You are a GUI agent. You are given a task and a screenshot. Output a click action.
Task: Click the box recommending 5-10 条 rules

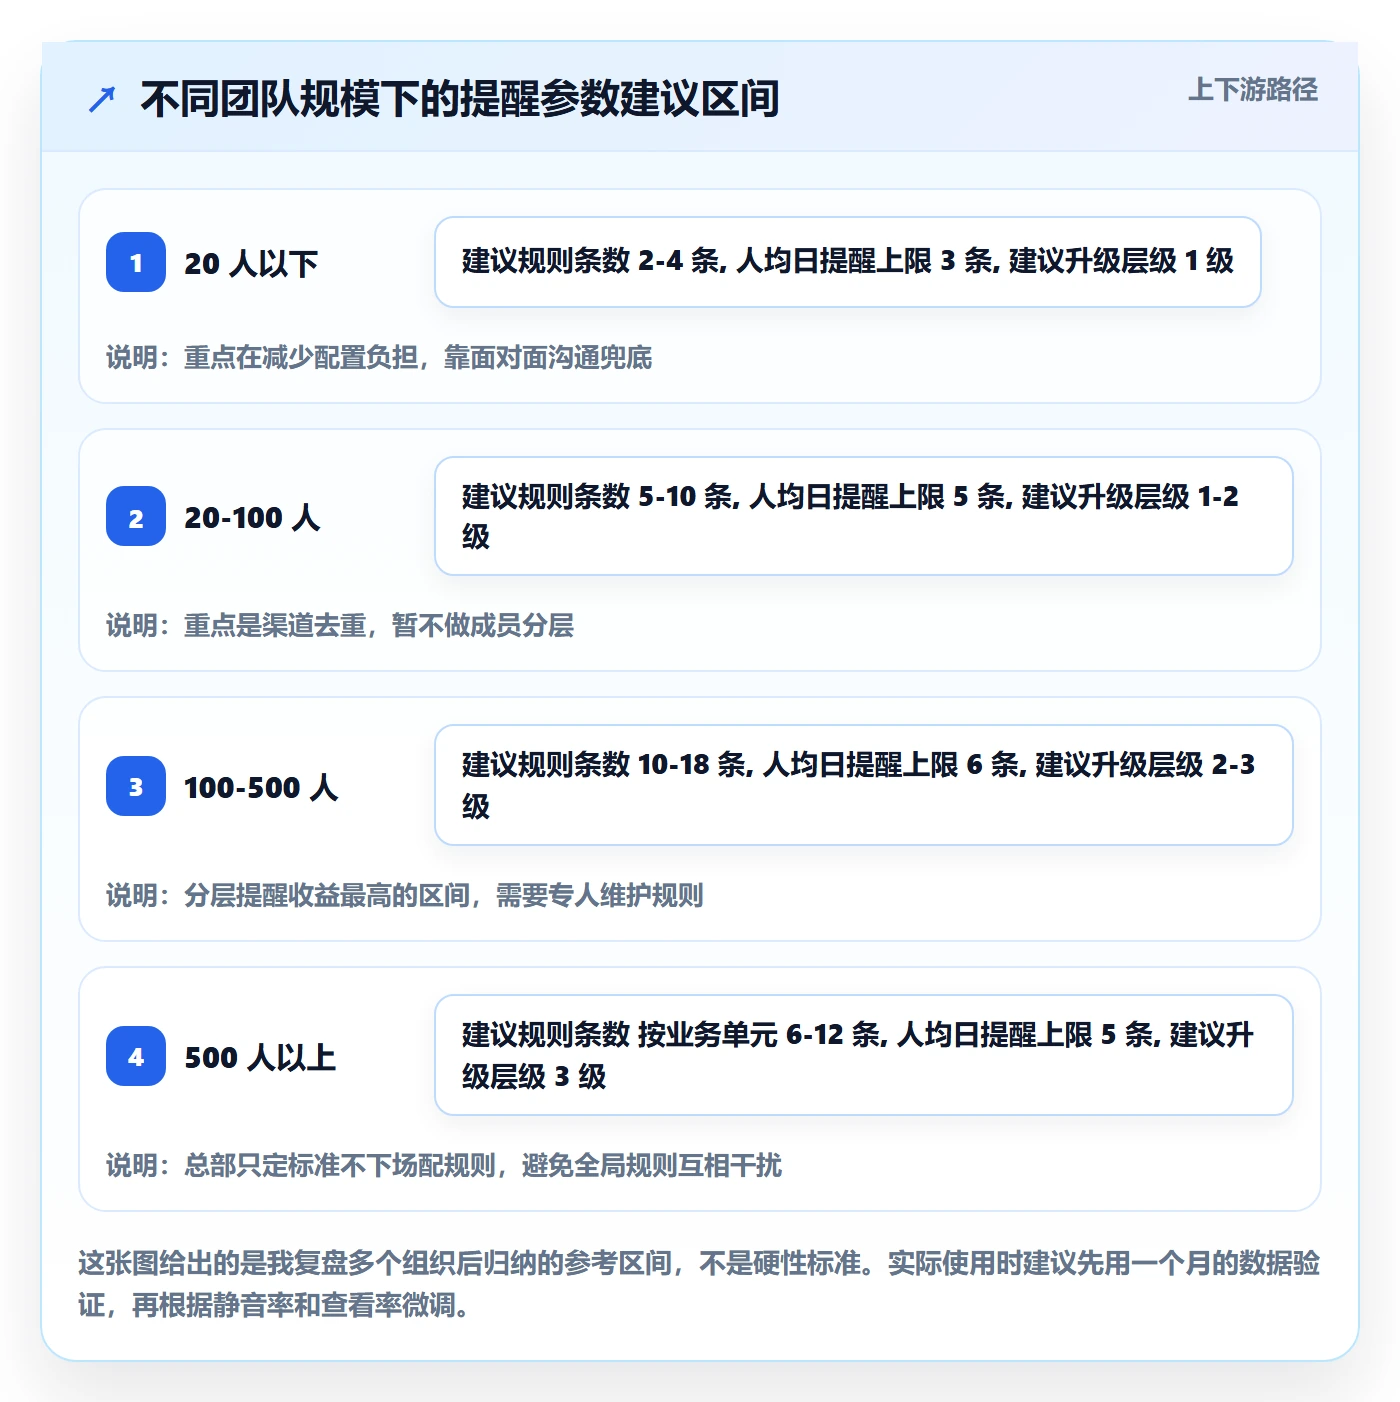[x=864, y=516]
